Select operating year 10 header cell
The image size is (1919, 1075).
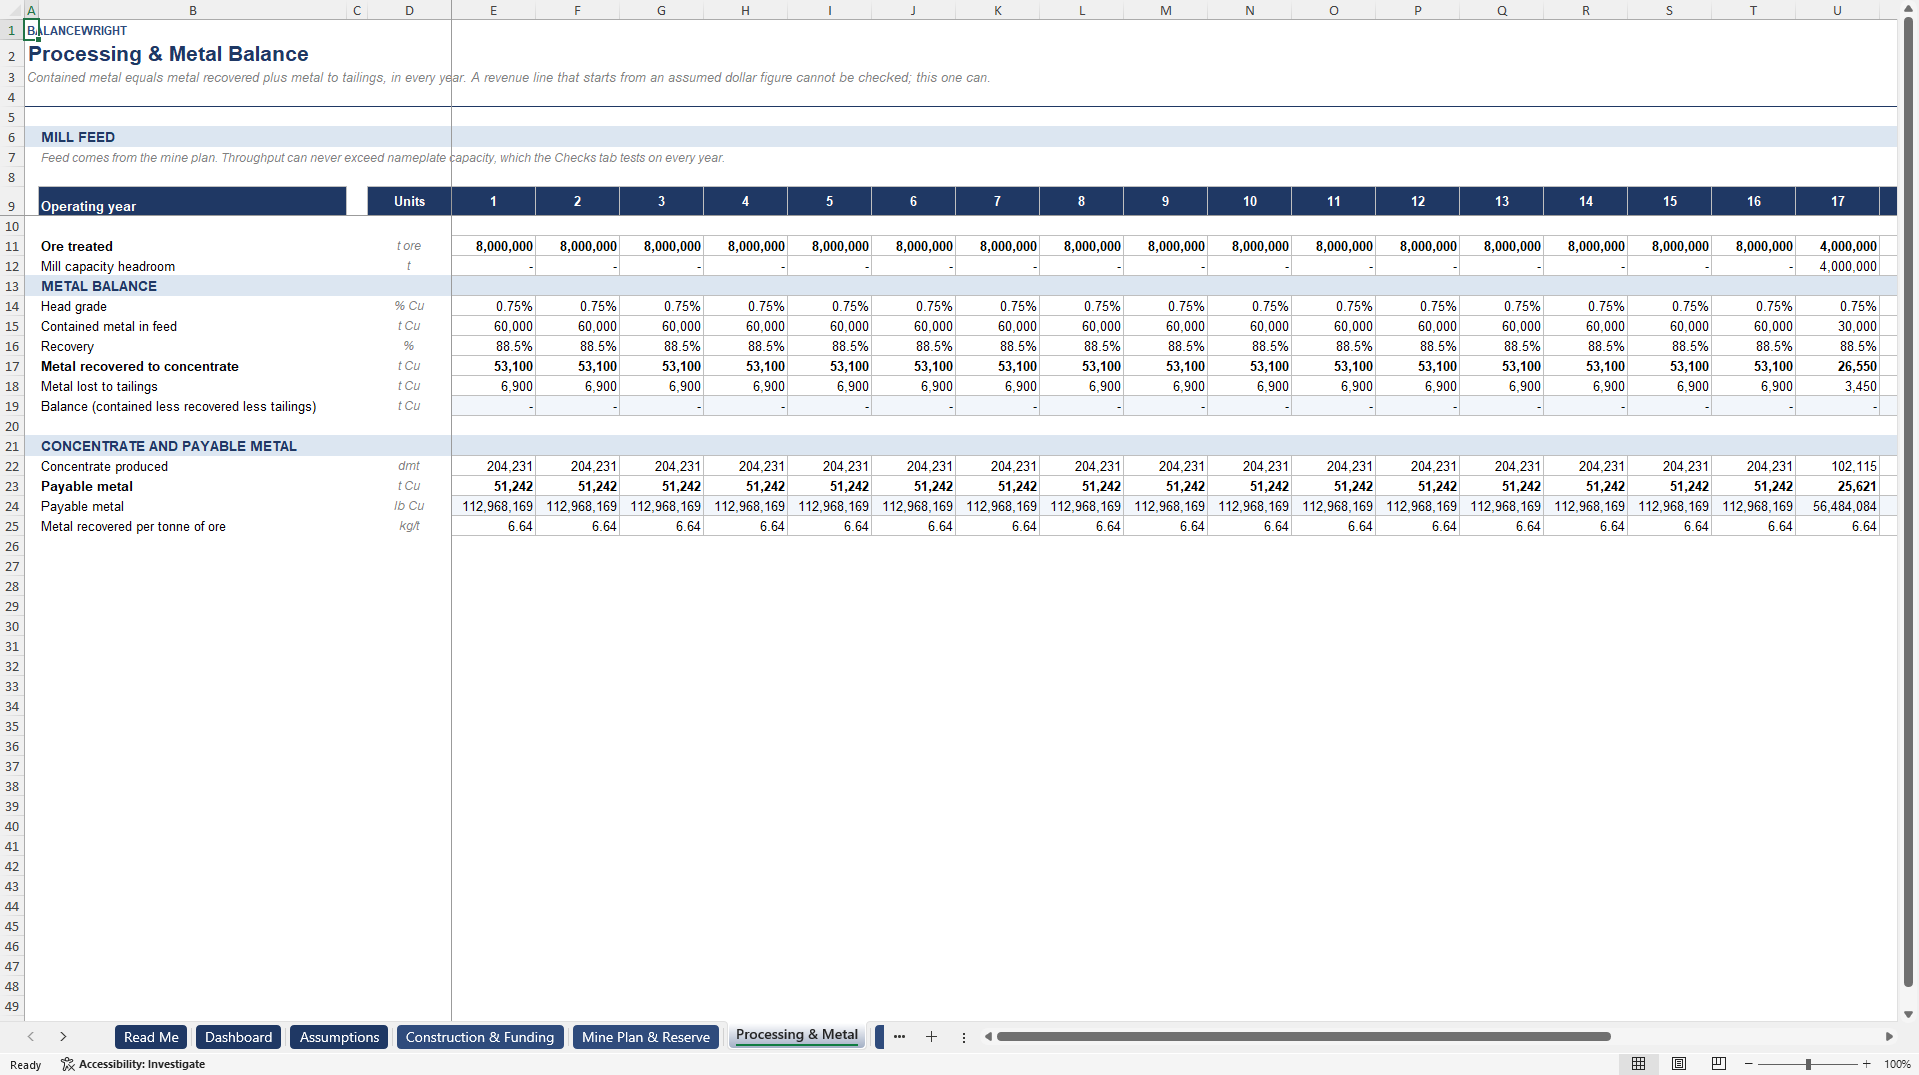click(1249, 201)
